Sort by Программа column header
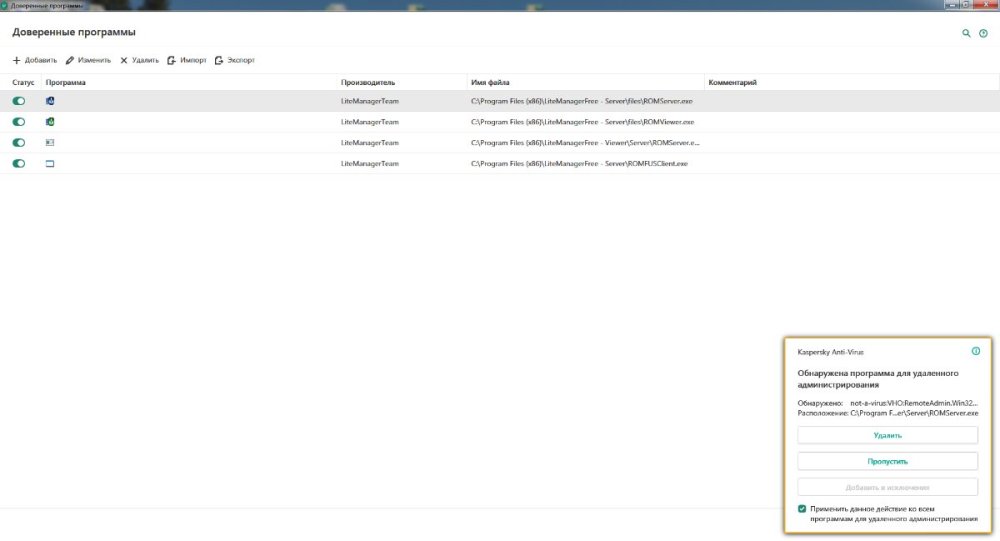Screen dimensions: 1000x541 [66, 82]
